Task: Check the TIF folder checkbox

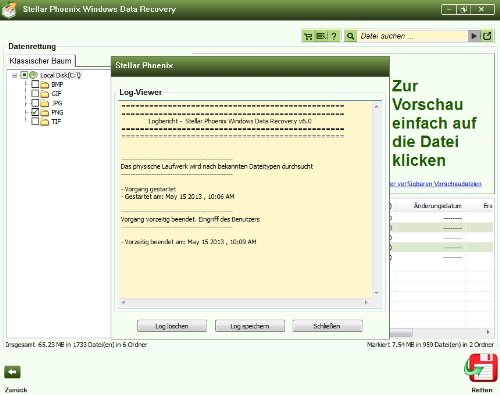Action: tap(35, 121)
